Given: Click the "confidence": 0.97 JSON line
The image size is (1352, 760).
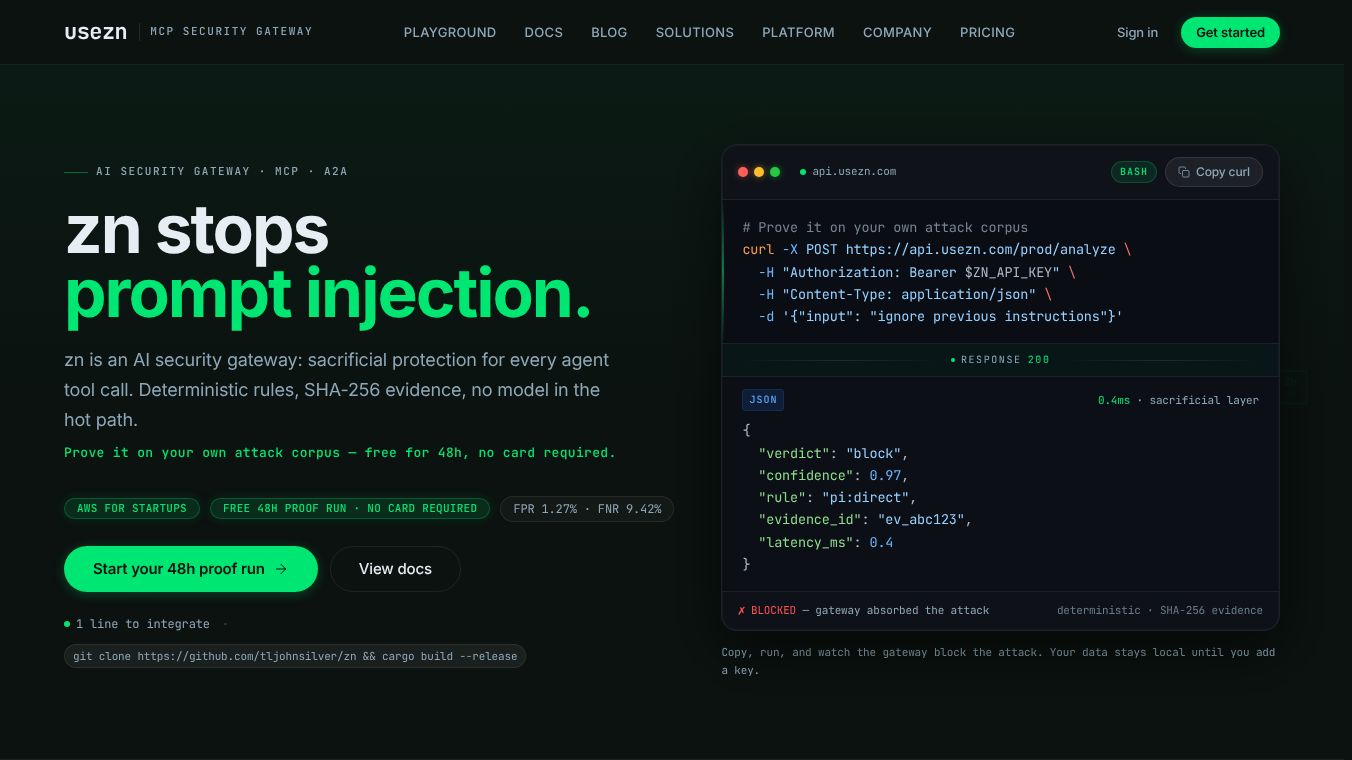Looking at the screenshot, I should 833,475.
